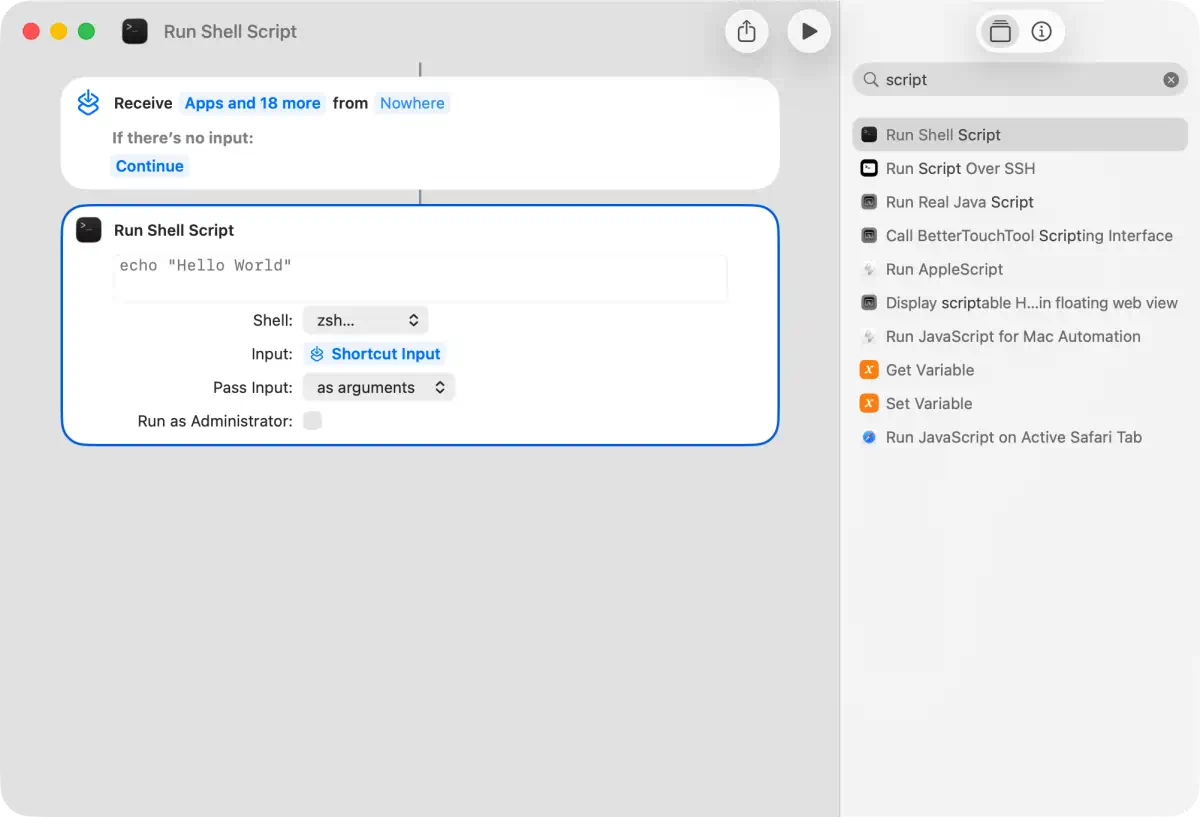Click into the shell script text area

click(420, 277)
